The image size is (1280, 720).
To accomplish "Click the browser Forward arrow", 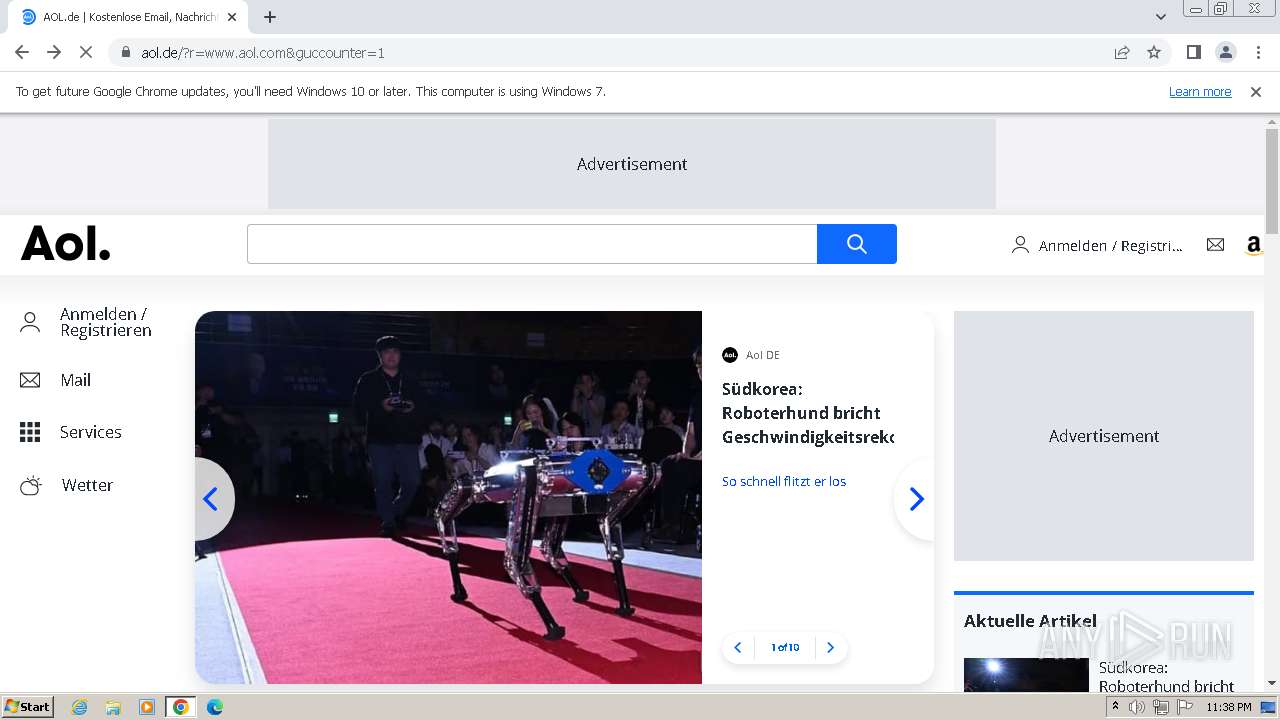I will (54, 52).
